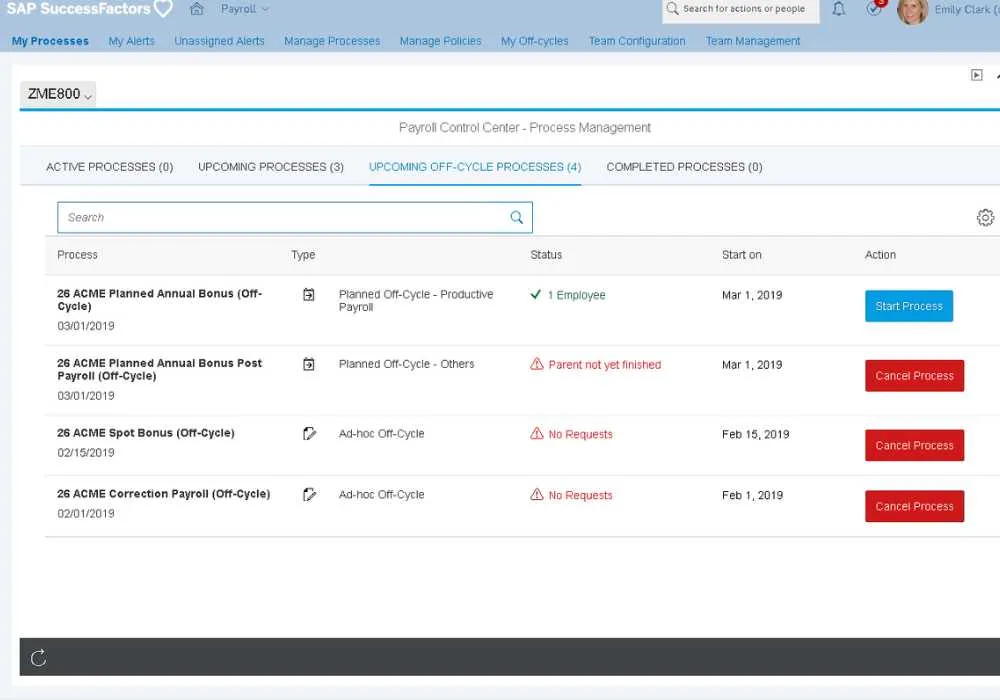The height and width of the screenshot is (700, 1000).
Task: Open the to-do checkmark icon with badge
Action: pyautogui.click(x=874, y=8)
